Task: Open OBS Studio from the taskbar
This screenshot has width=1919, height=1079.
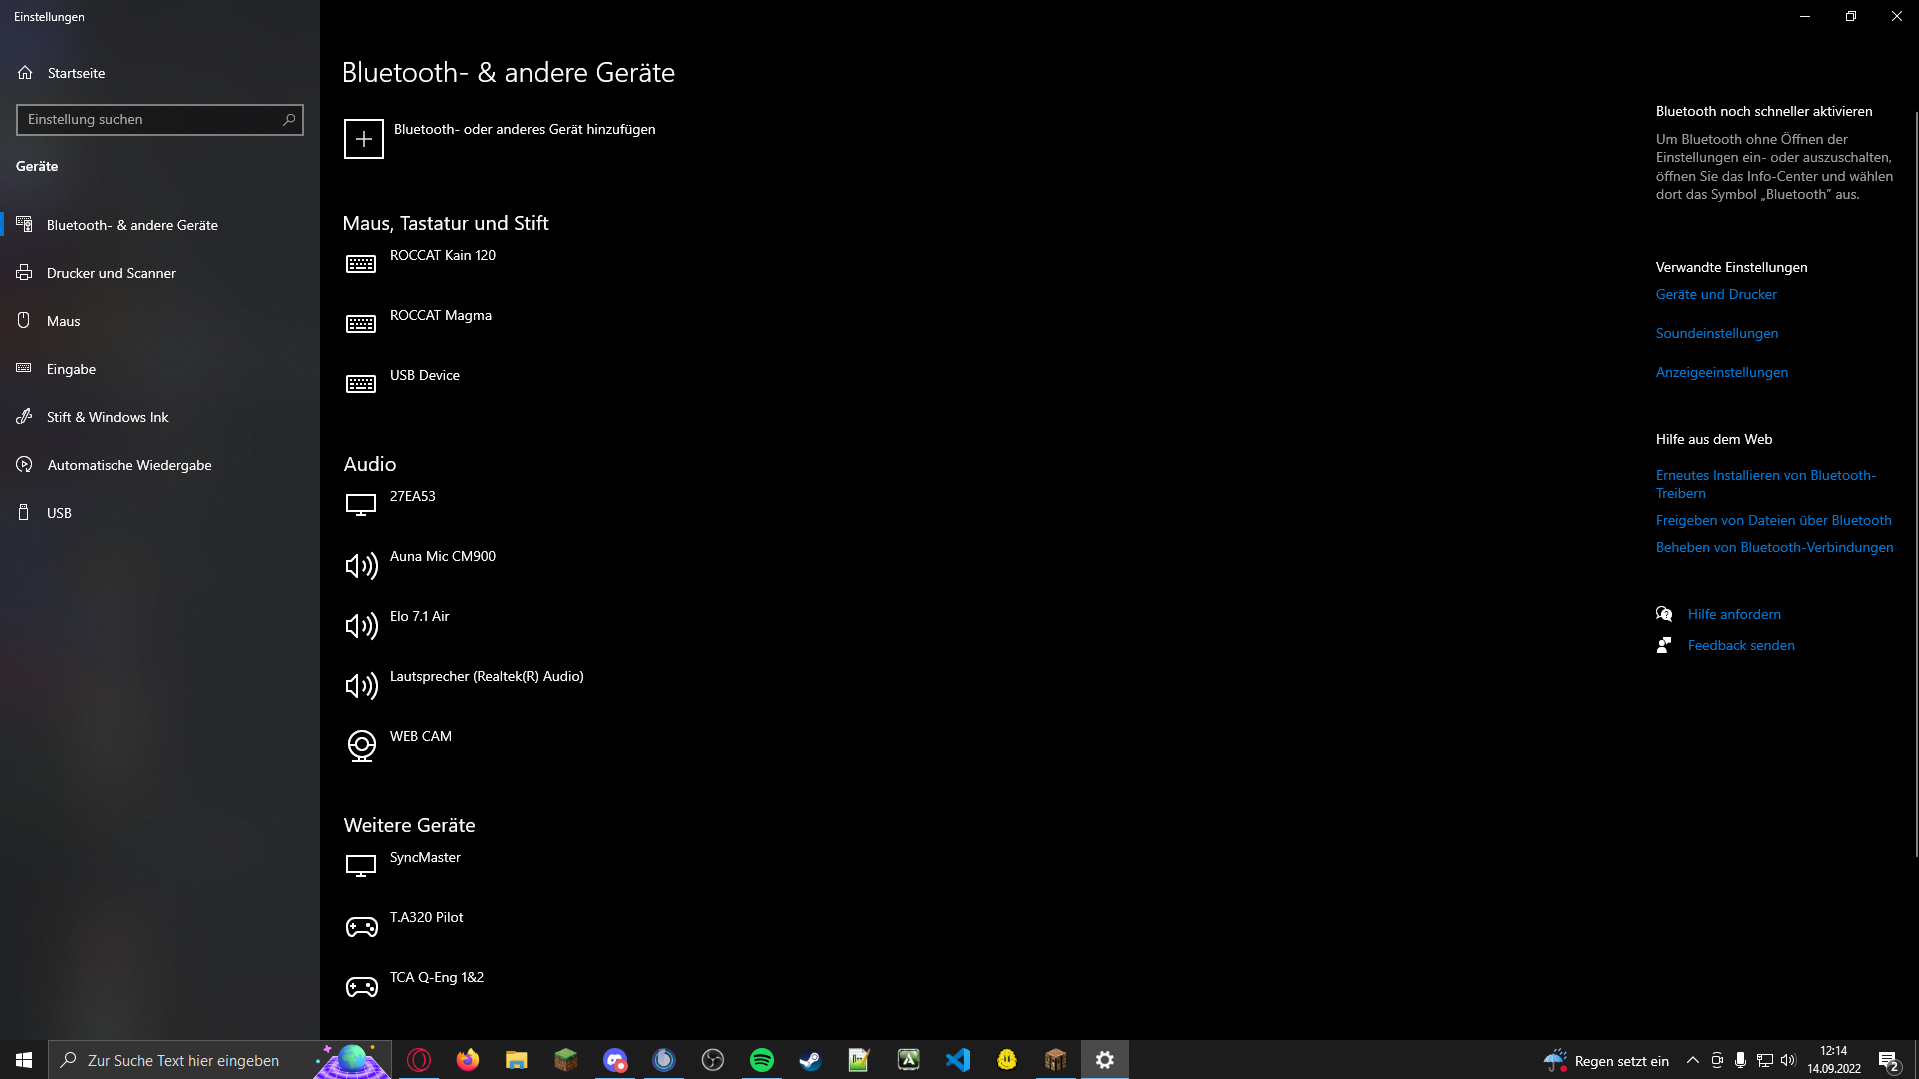Action: pyautogui.click(x=712, y=1060)
